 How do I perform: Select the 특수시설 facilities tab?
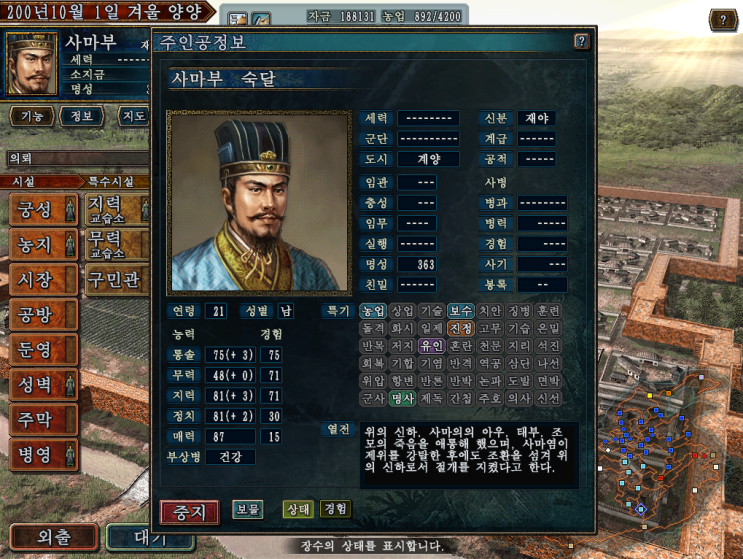[x=112, y=181]
